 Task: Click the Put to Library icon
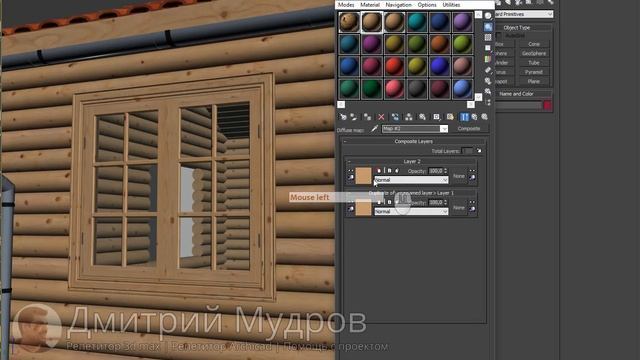pyautogui.click(x=422, y=117)
